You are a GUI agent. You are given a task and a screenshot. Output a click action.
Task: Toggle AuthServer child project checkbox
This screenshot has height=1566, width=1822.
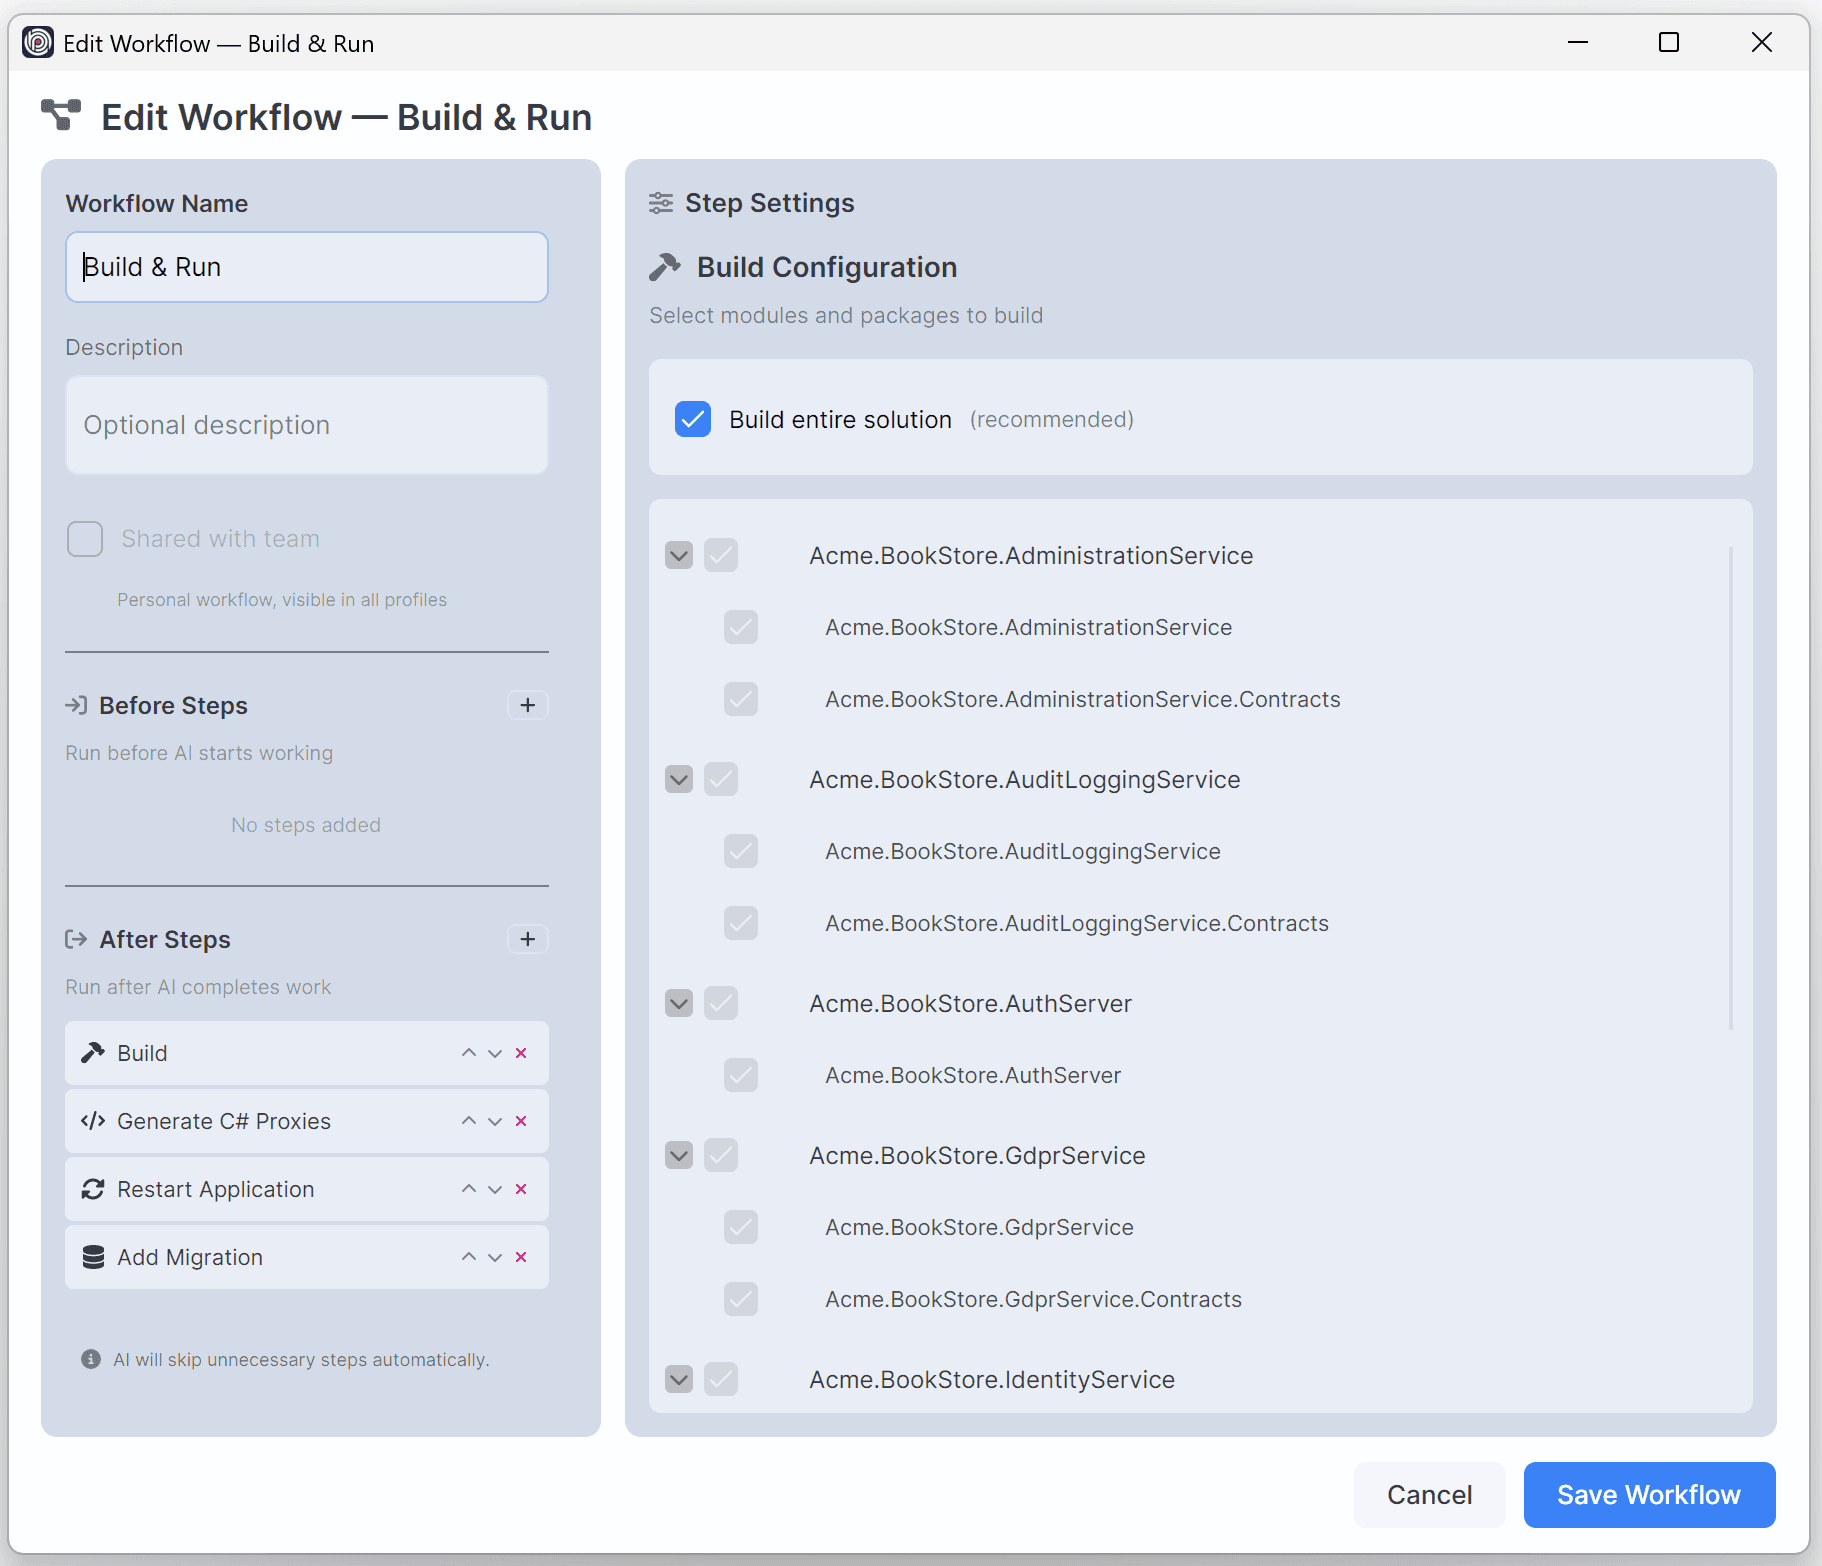tap(741, 1075)
